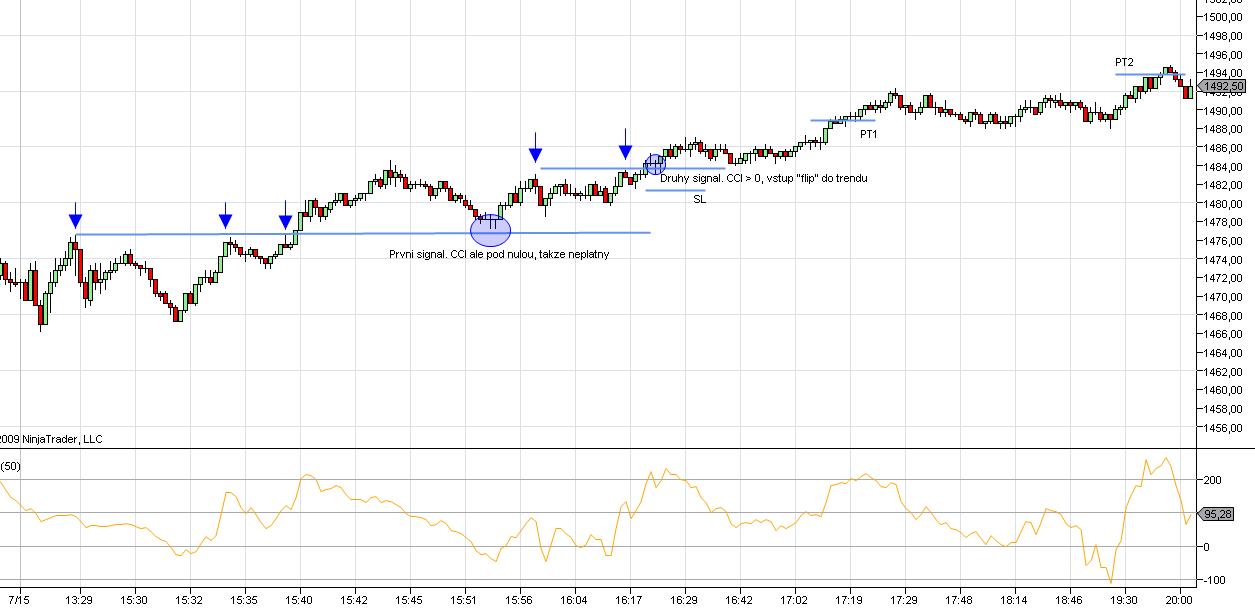Click the 1500,00 price axis label

[1224, 17]
